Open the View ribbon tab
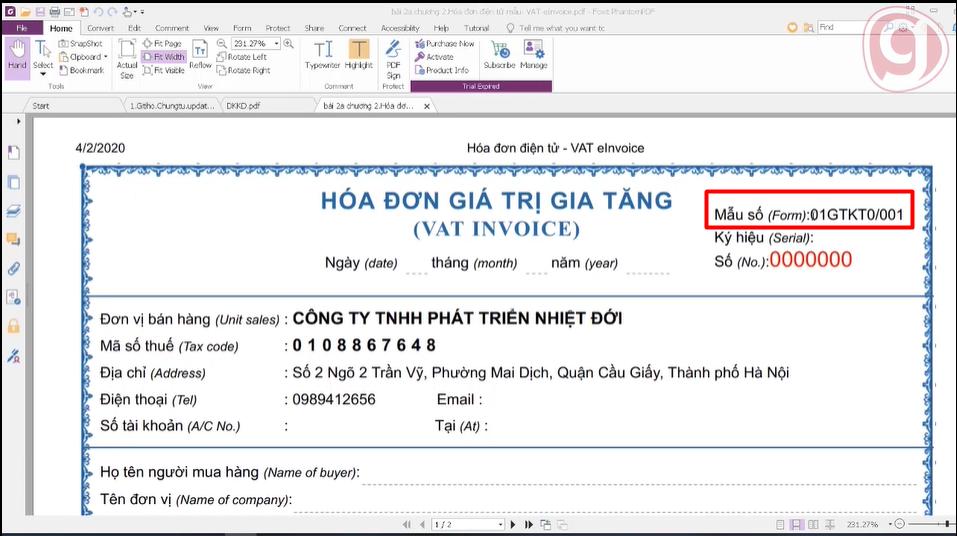957x536 pixels. 211,28
